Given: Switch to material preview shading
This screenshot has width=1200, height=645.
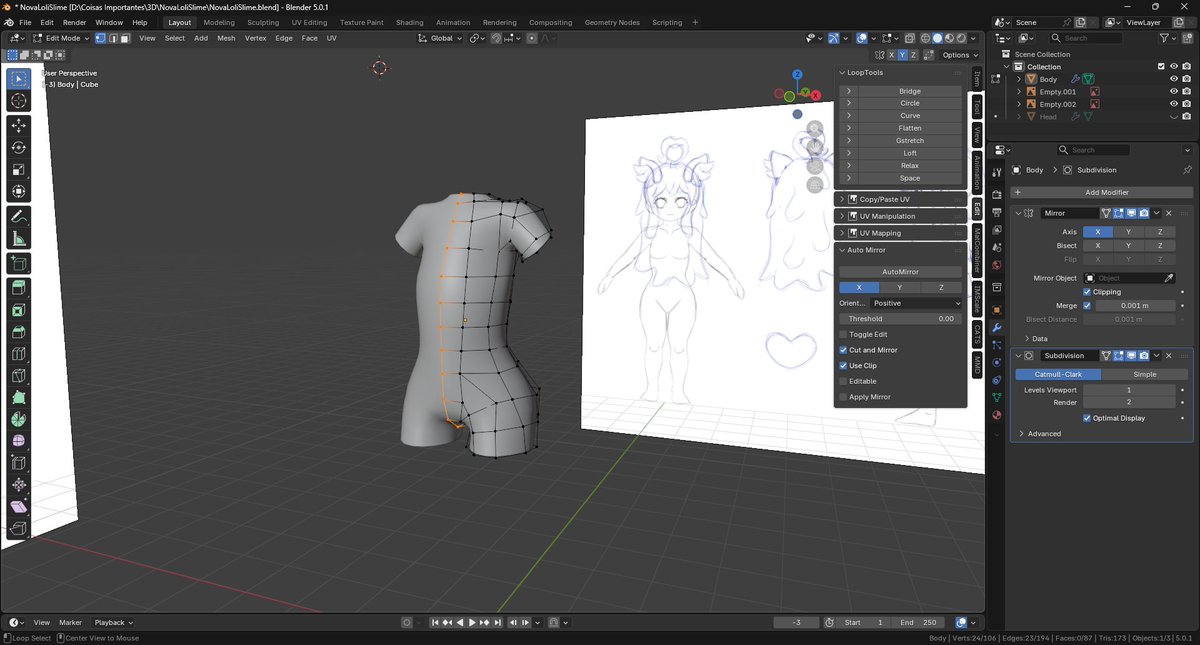Looking at the screenshot, I should click(950, 38).
